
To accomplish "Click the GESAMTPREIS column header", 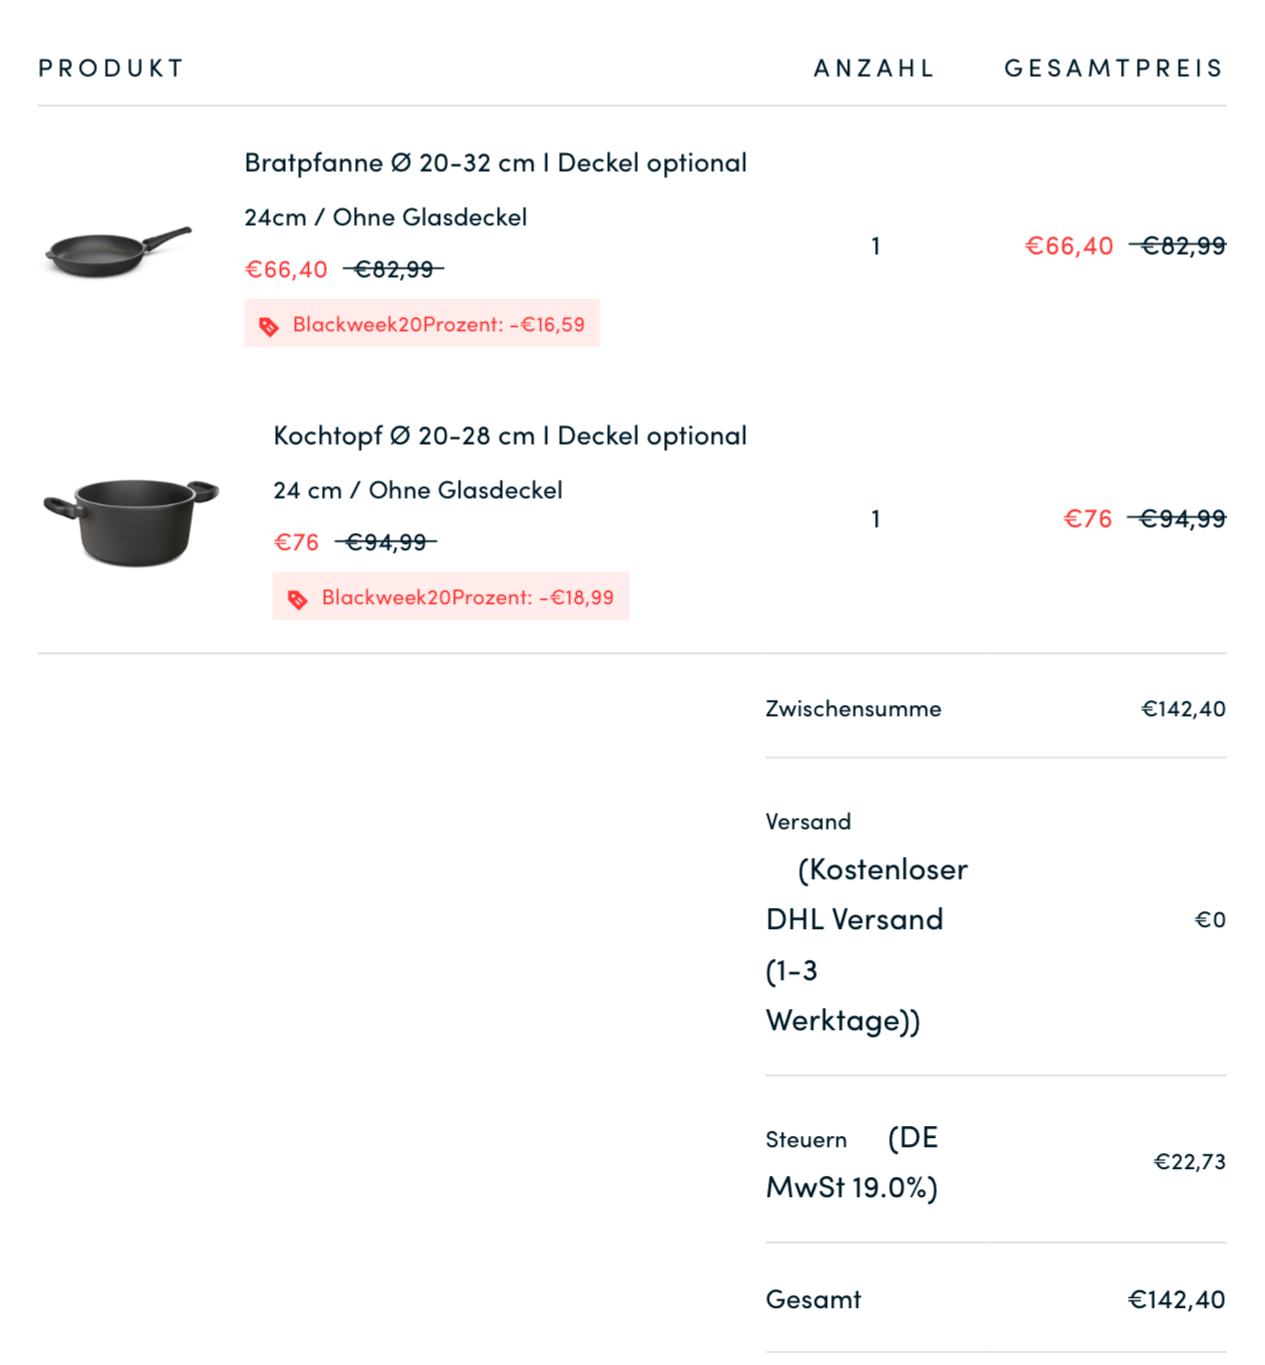I will click(x=1114, y=68).
